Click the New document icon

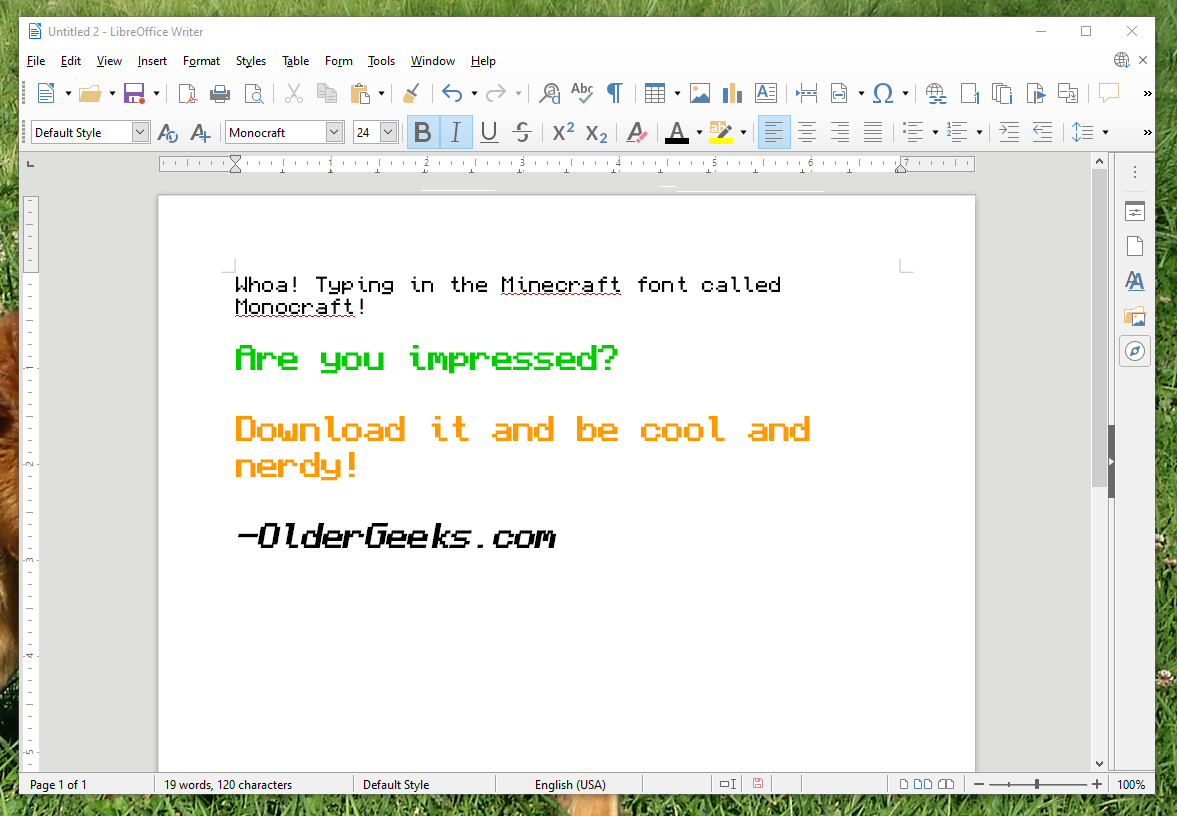click(x=47, y=93)
